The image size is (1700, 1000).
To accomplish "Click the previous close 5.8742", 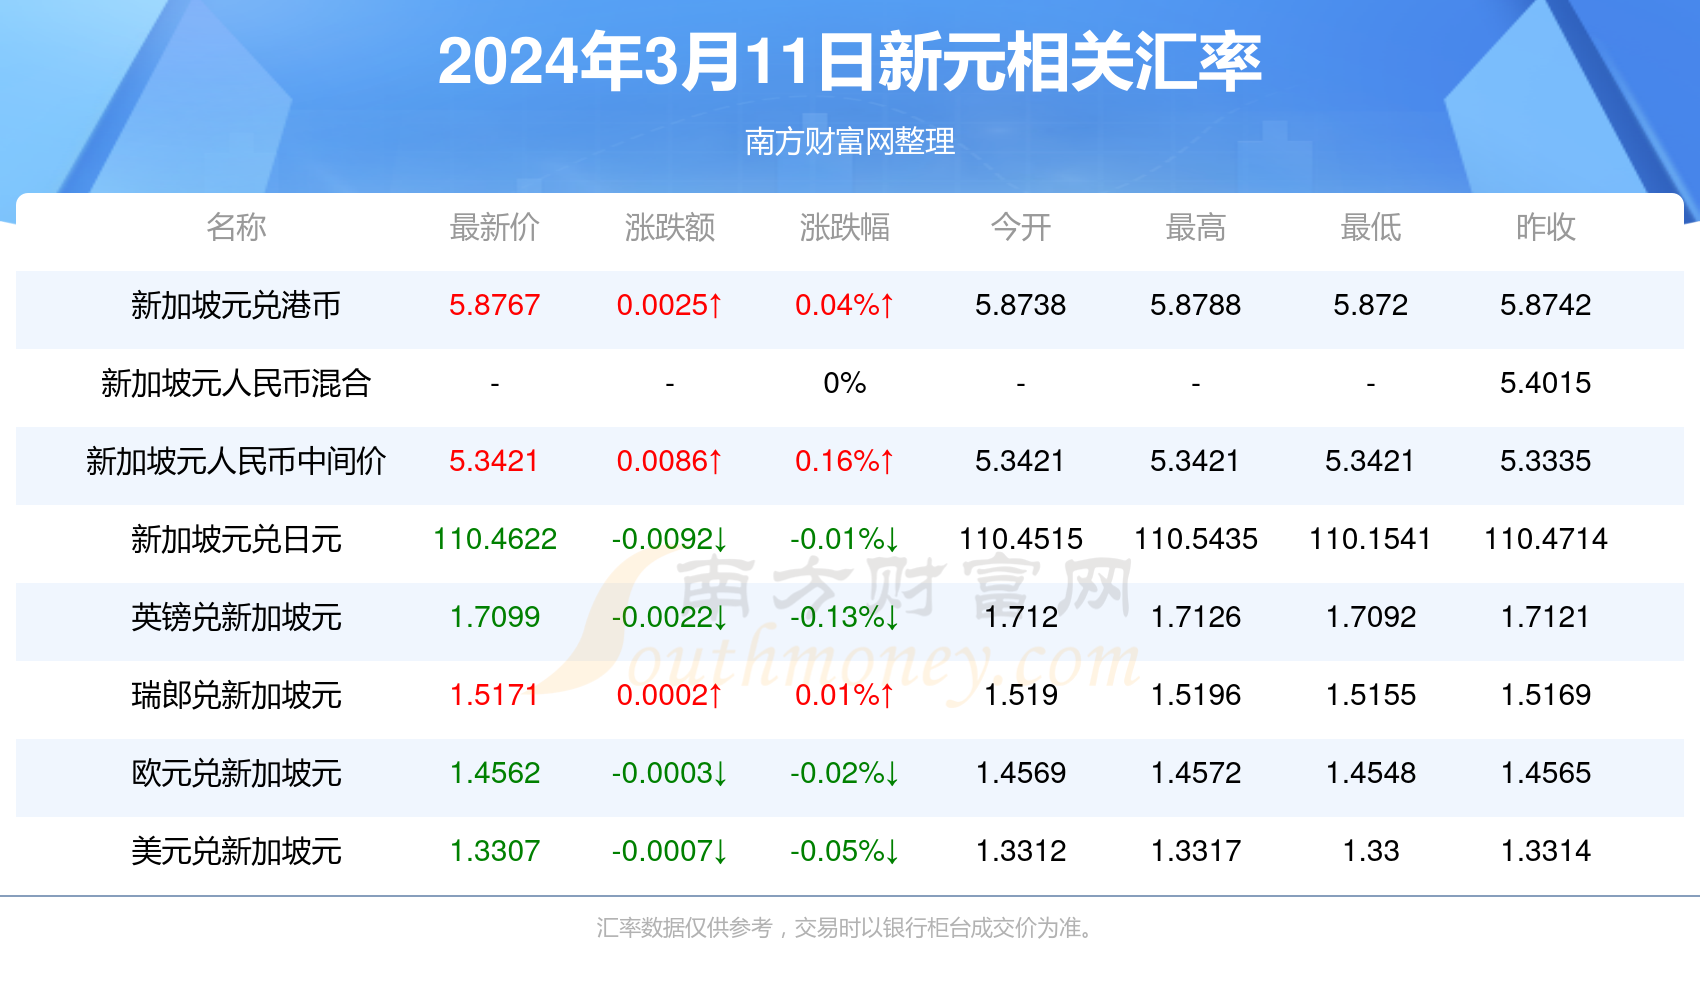I will pos(1546,305).
